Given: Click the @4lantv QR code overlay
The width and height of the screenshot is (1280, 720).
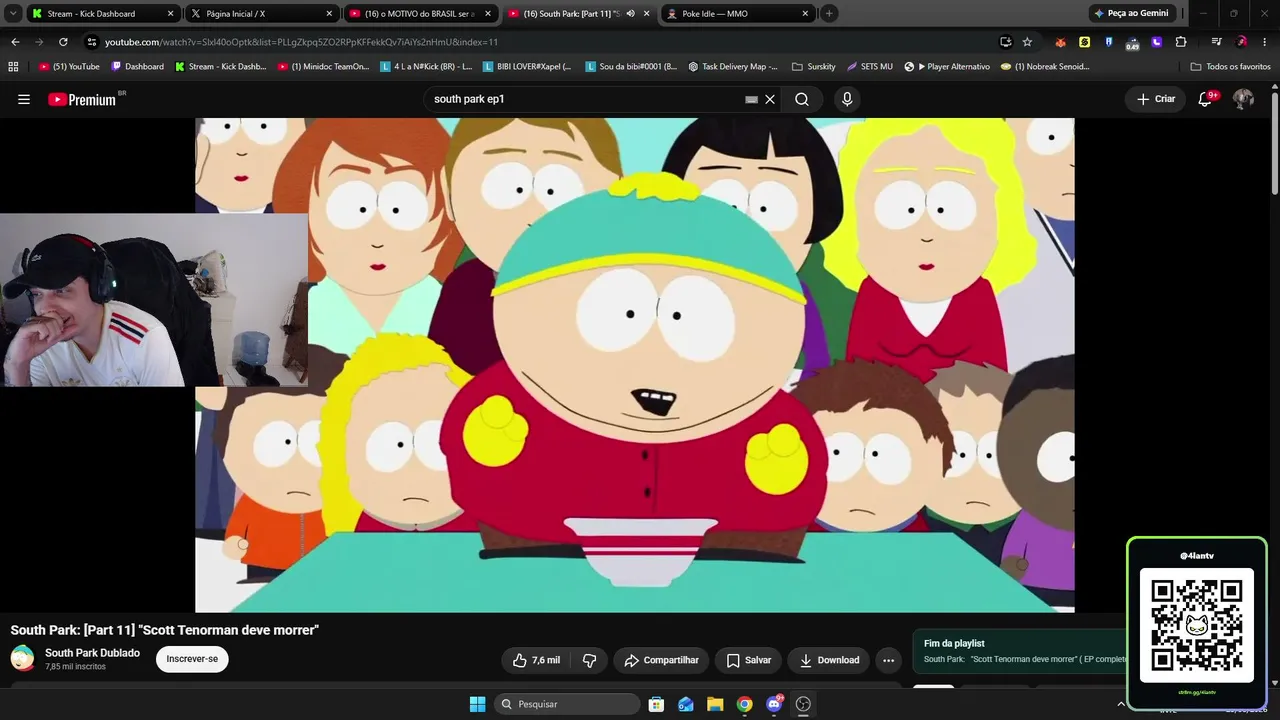Looking at the screenshot, I should point(1197,623).
